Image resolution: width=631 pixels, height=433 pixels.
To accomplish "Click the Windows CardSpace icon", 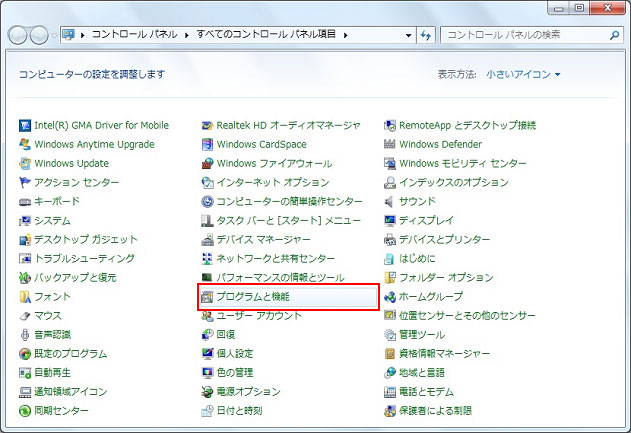I will (207, 144).
